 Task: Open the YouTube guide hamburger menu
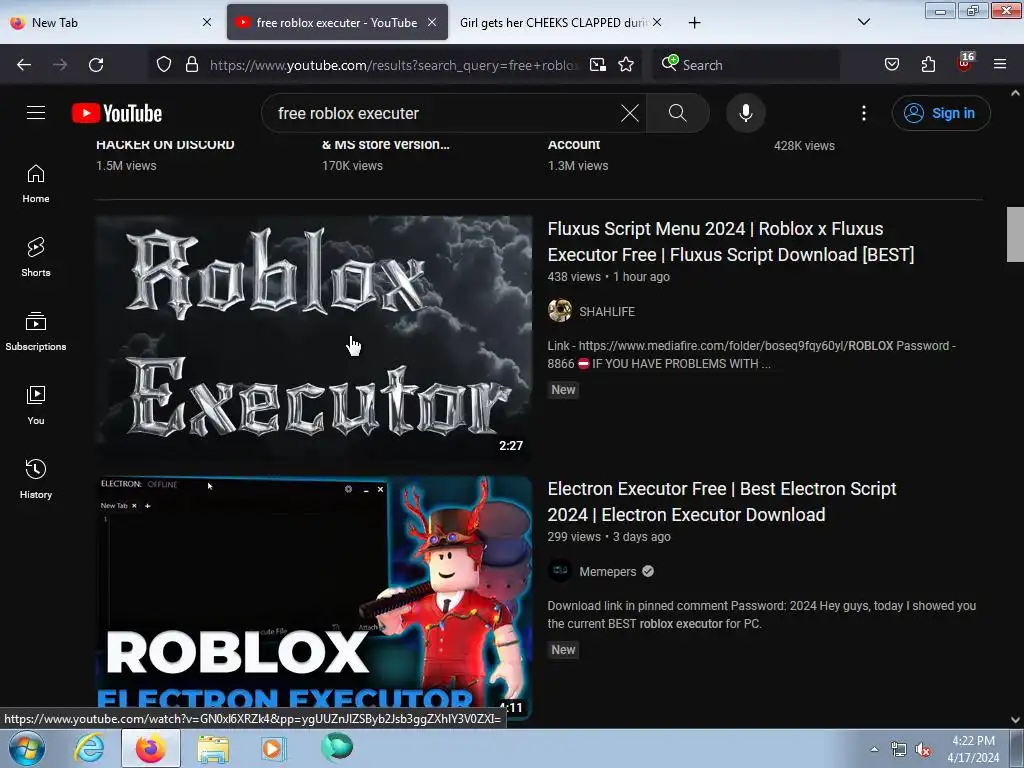(36, 113)
